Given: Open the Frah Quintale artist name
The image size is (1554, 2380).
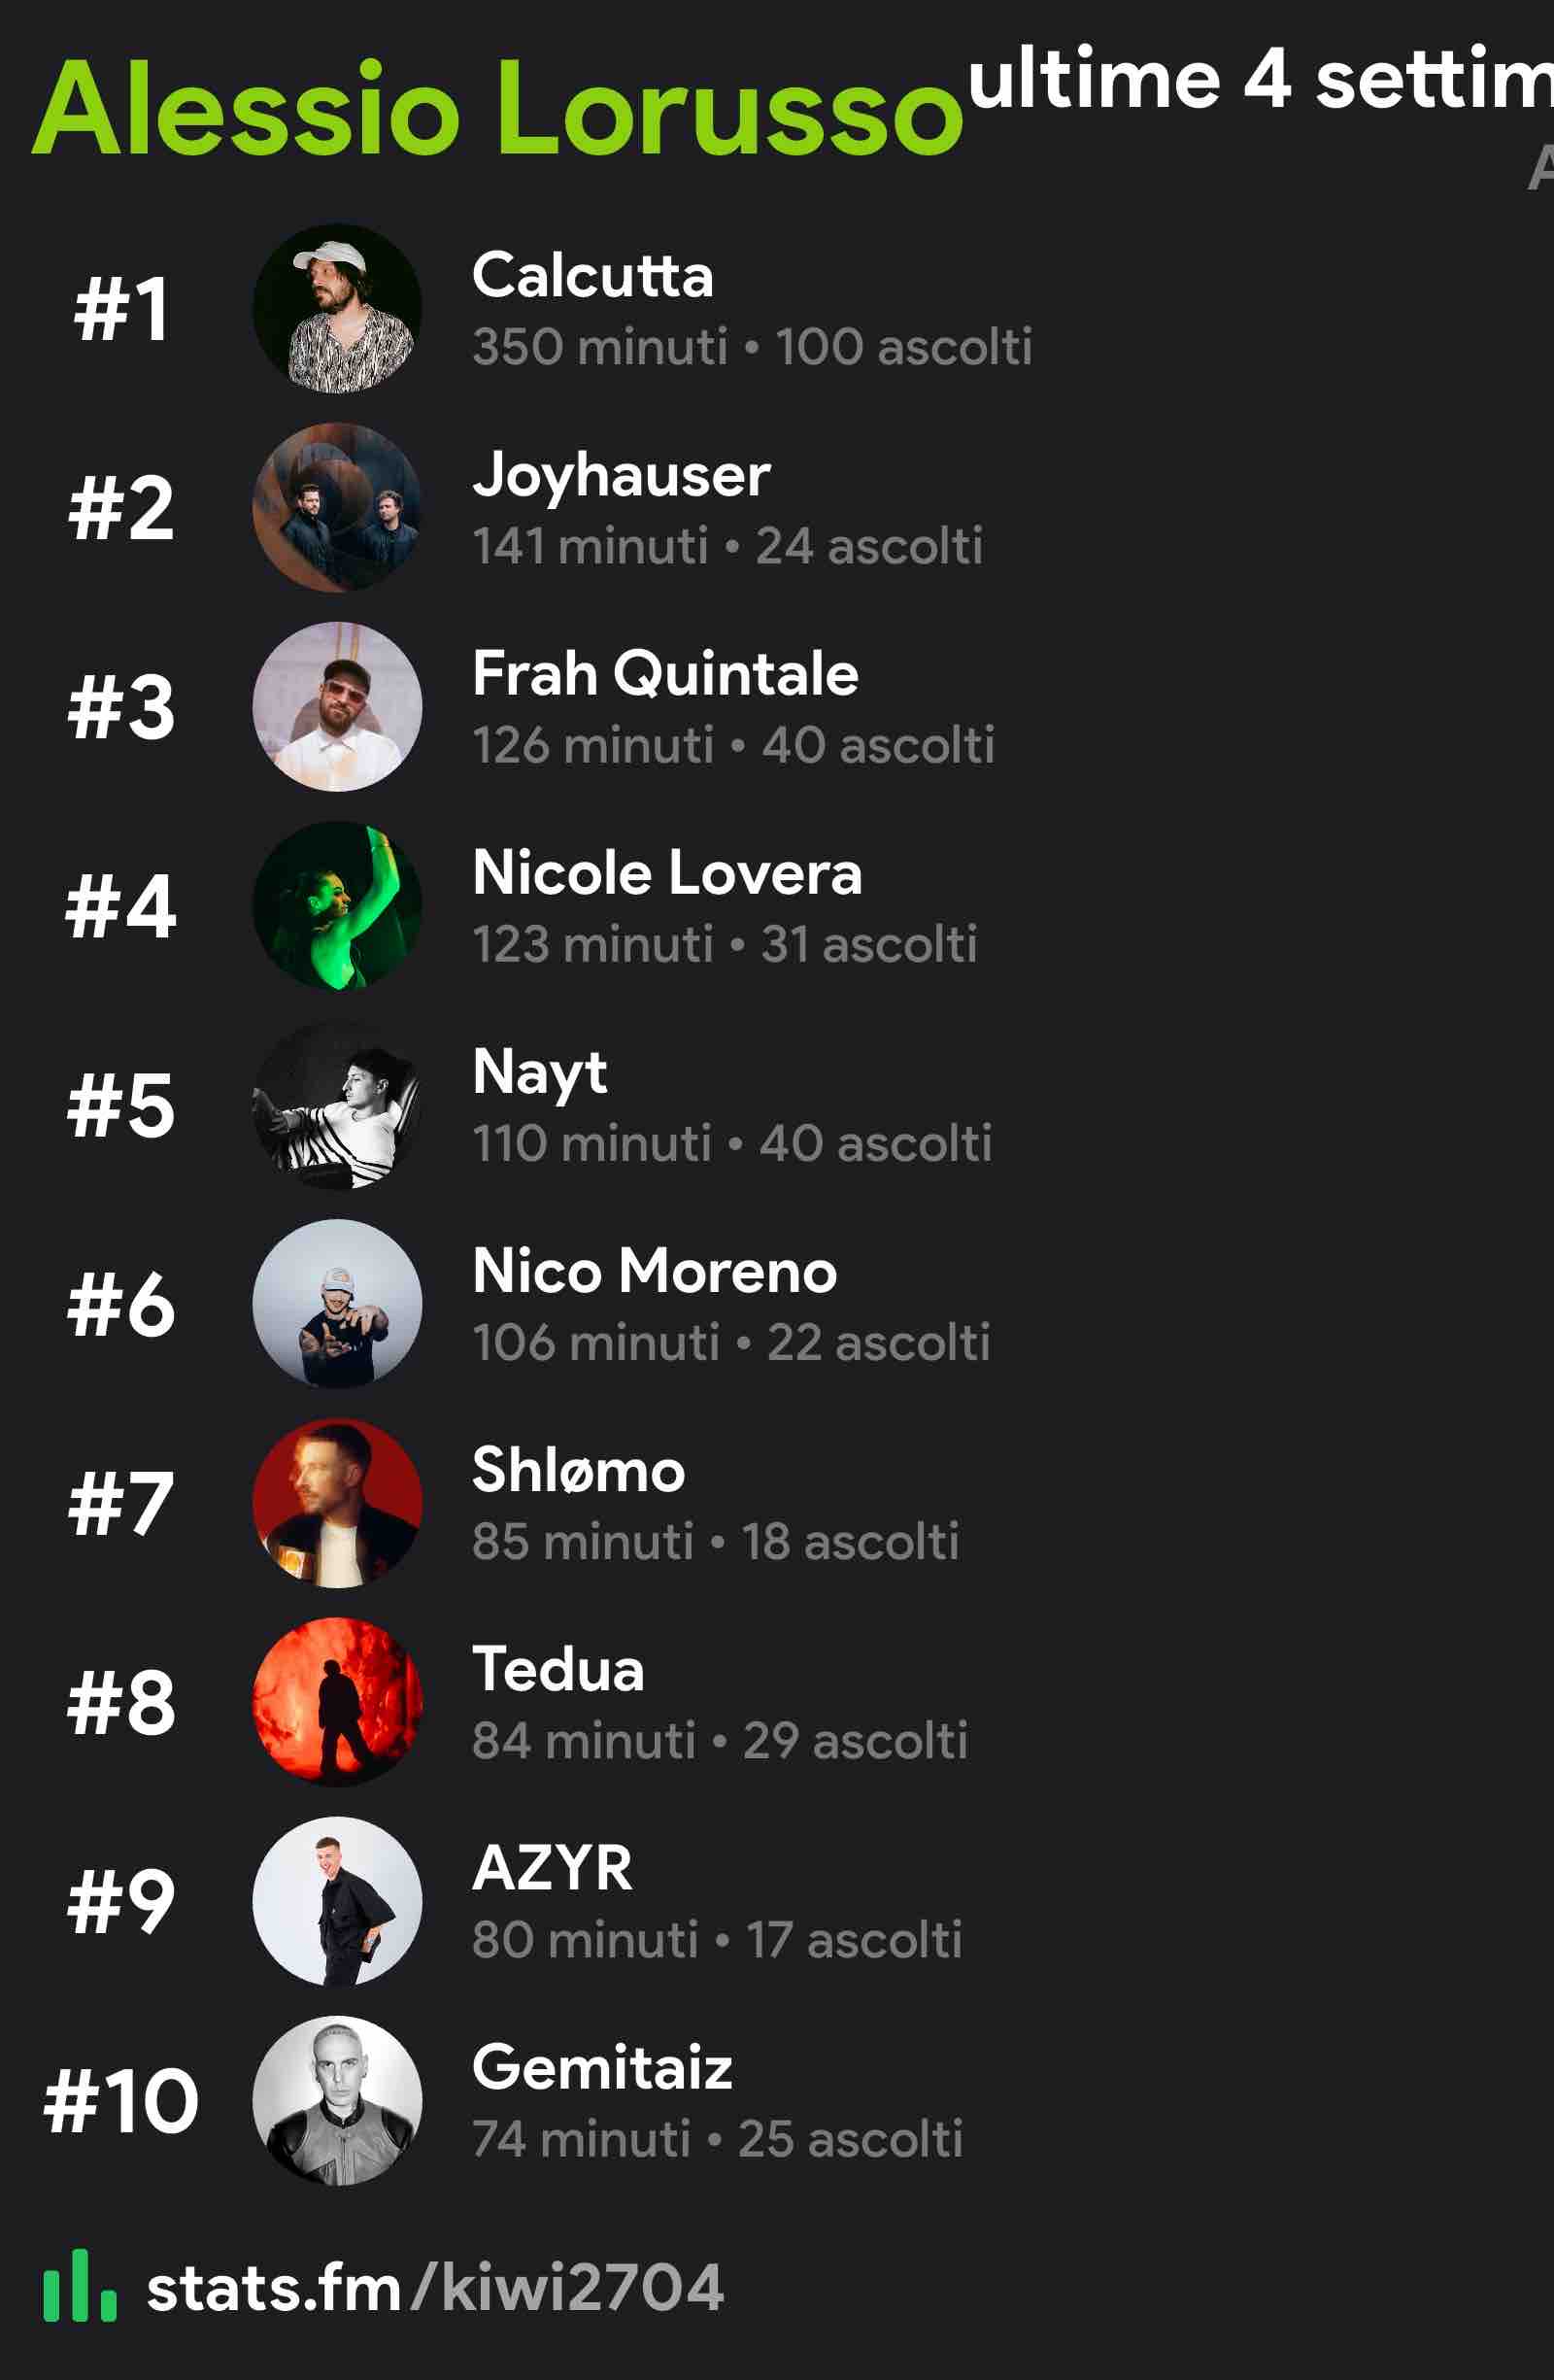Looking at the screenshot, I should click(665, 673).
